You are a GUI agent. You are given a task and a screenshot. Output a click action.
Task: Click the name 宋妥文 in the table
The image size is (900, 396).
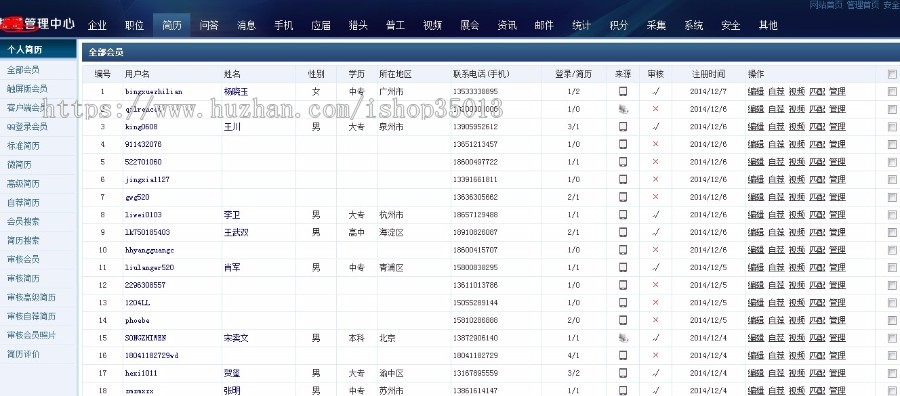click(x=236, y=338)
